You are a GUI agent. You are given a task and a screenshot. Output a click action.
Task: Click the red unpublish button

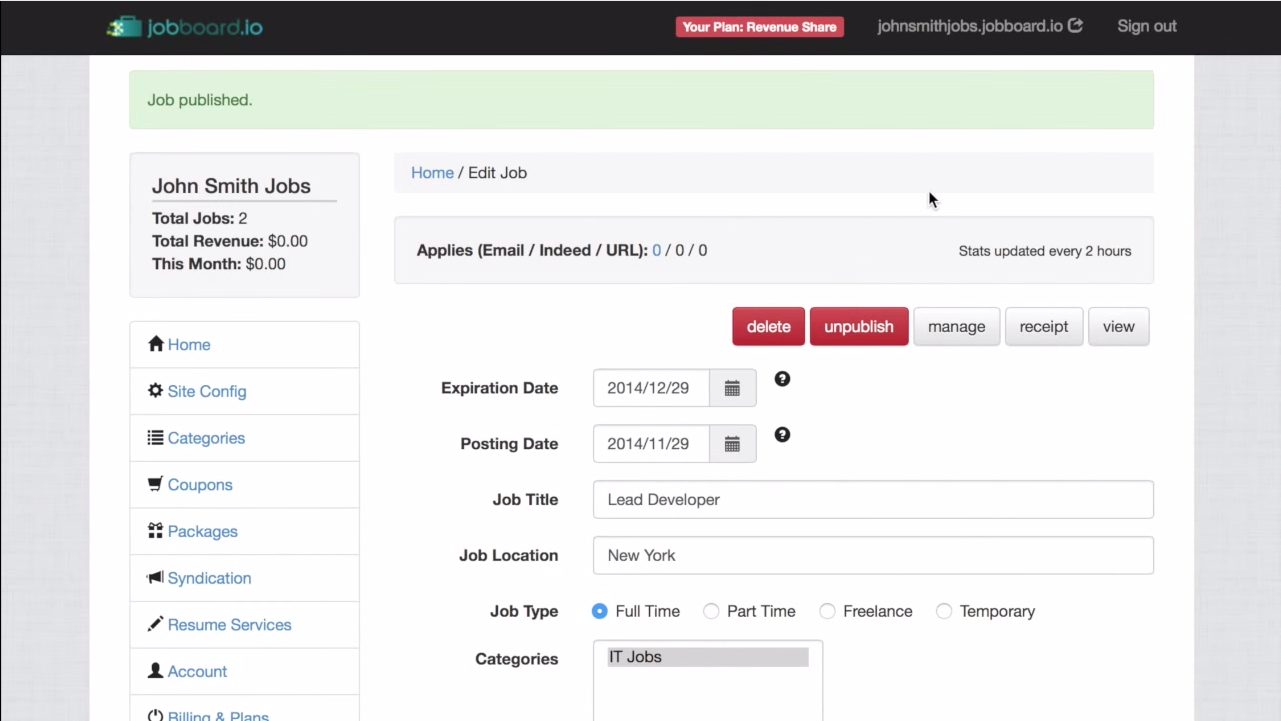point(859,327)
